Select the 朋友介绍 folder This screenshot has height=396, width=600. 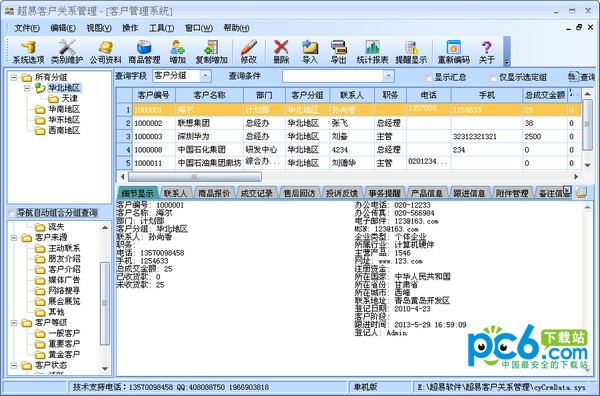[57, 259]
